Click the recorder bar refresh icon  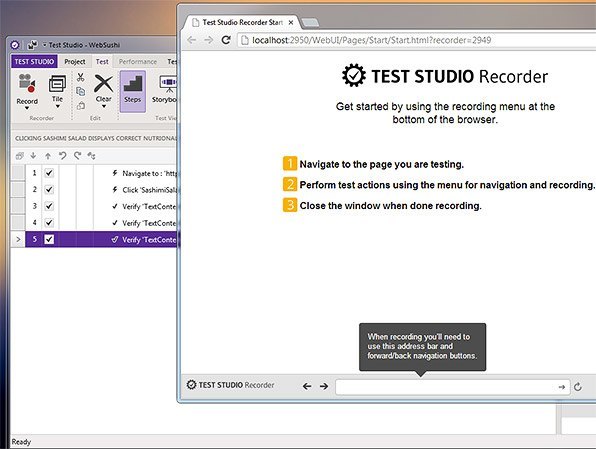(x=578, y=387)
